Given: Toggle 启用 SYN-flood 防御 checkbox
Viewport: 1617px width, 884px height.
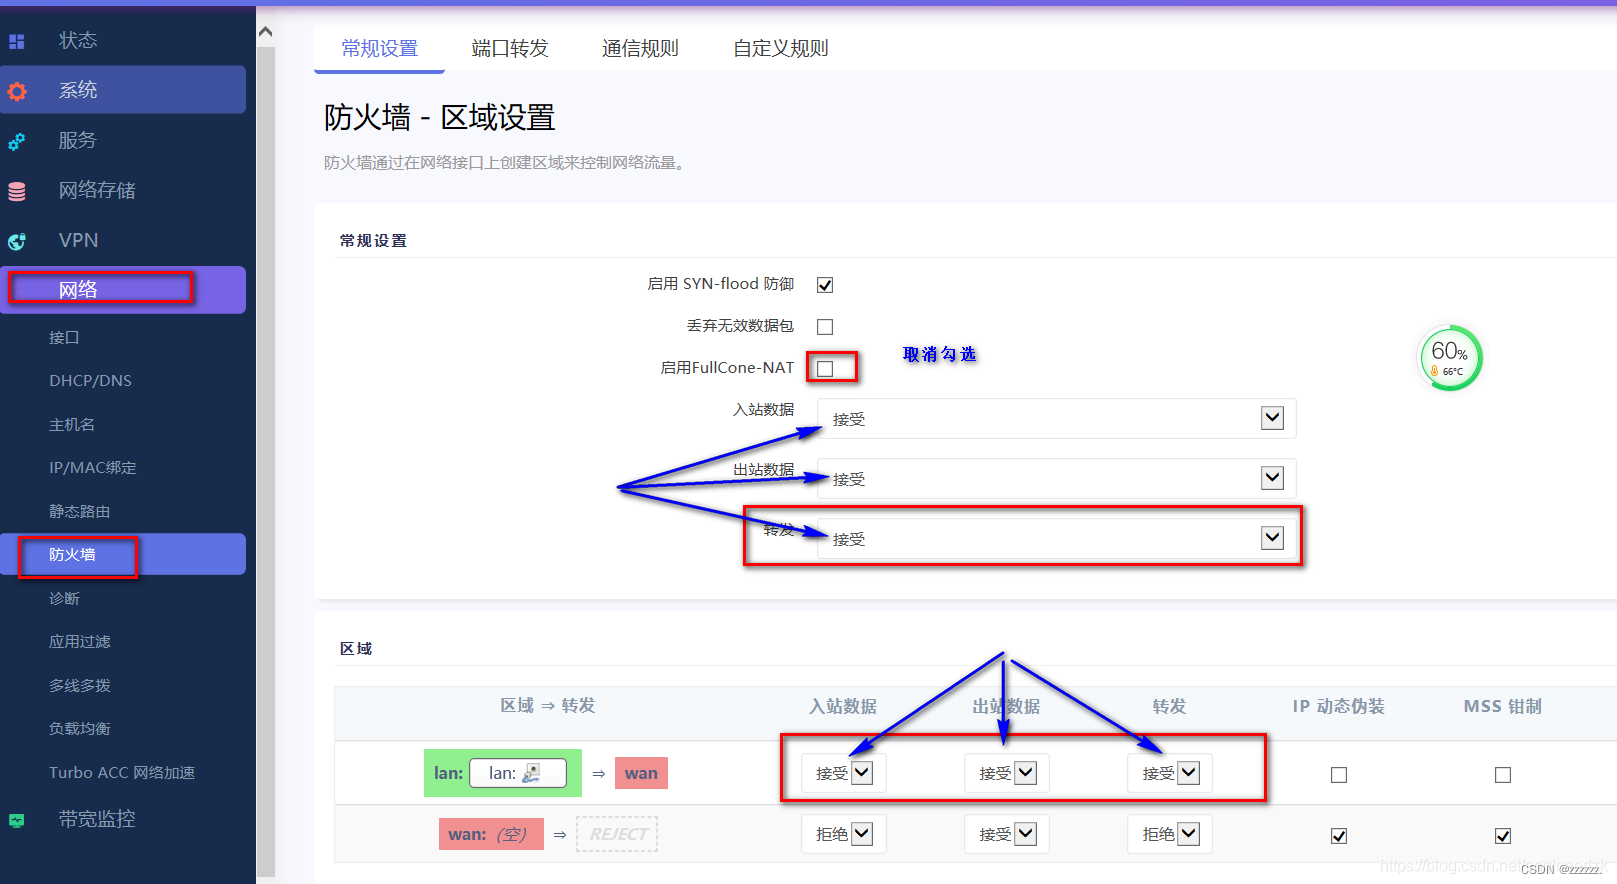Looking at the screenshot, I should (x=825, y=285).
